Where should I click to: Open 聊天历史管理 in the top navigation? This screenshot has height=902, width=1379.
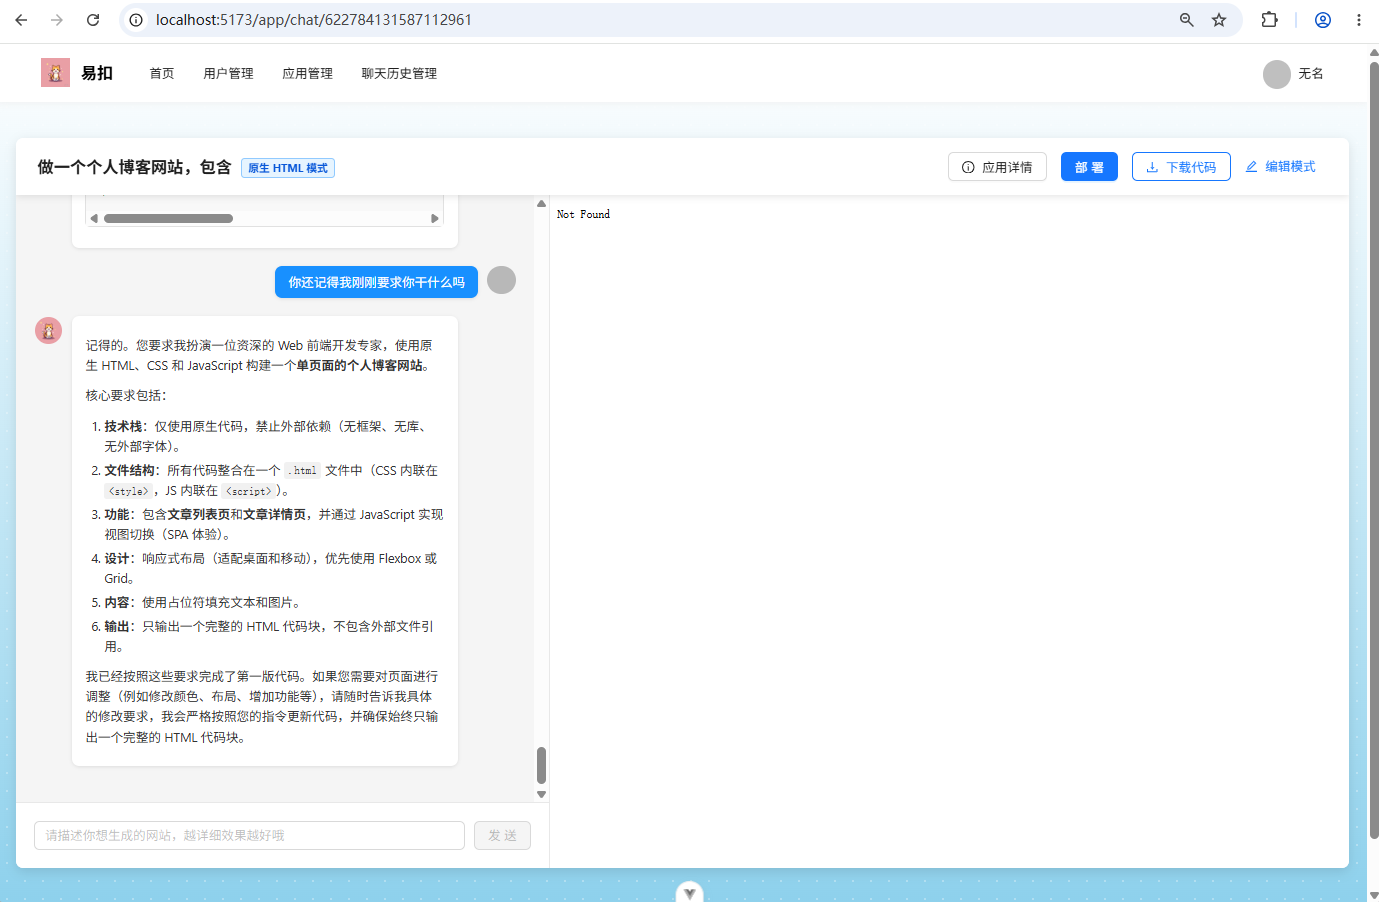pos(399,74)
